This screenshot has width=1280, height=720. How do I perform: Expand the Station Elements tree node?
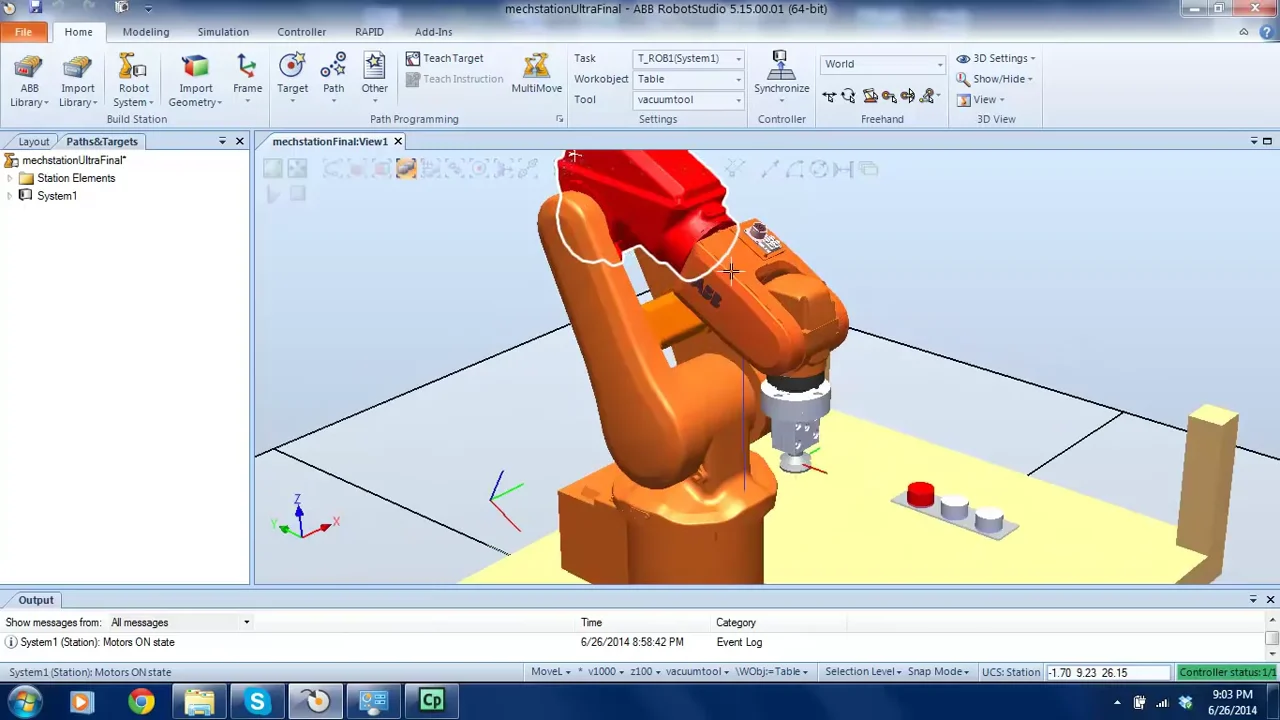[x=10, y=178]
